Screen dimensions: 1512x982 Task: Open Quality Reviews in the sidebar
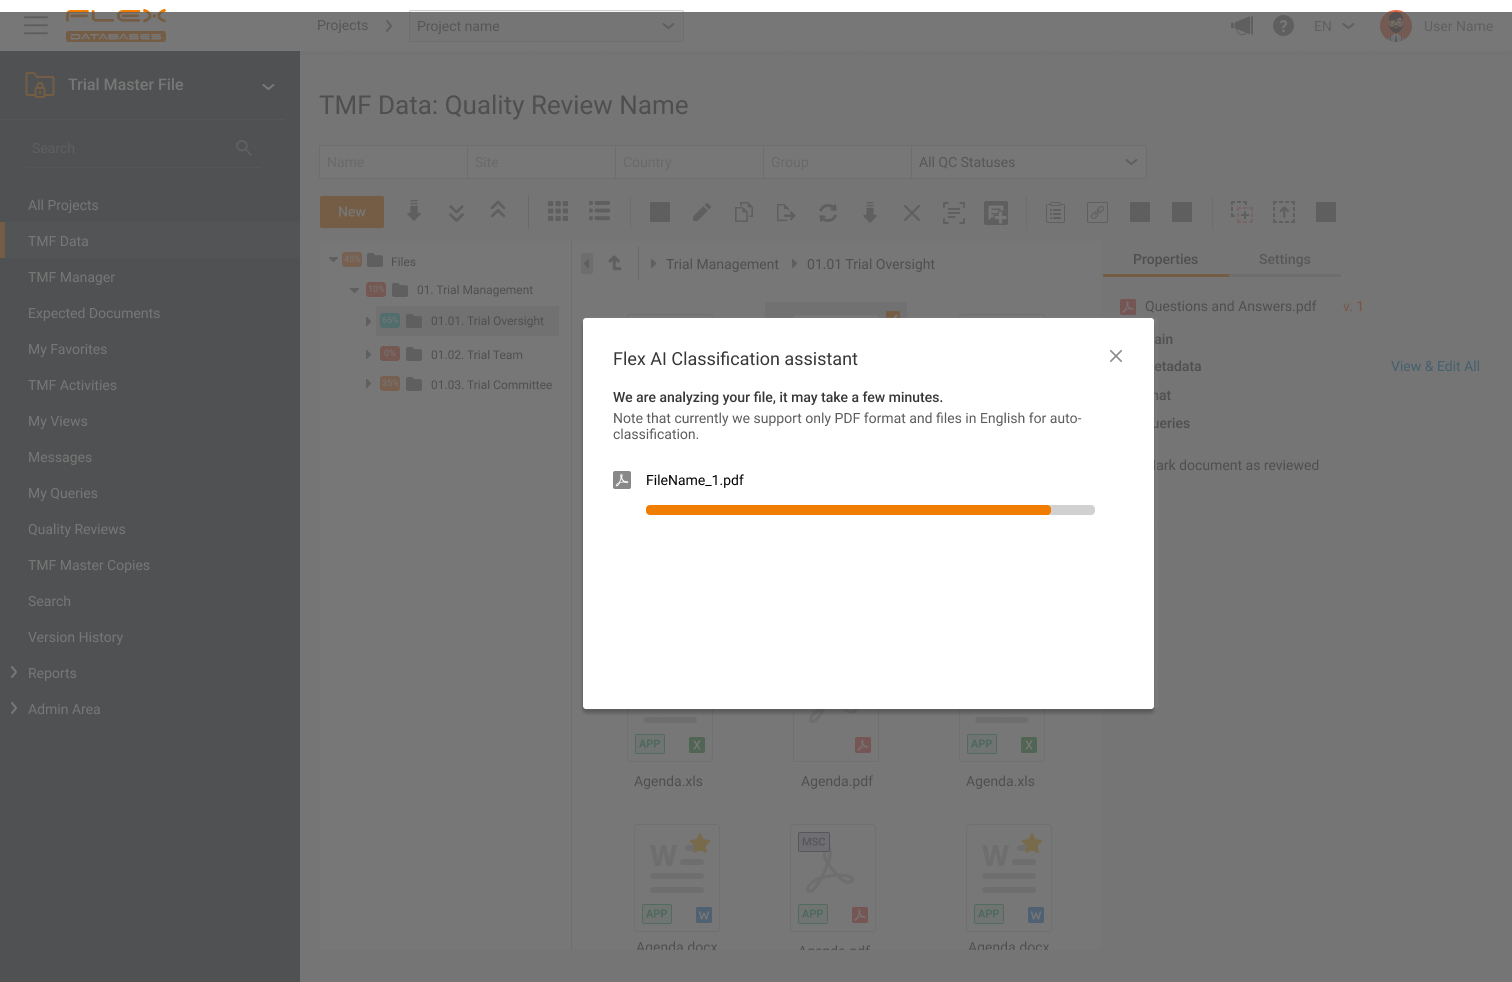pyautogui.click(x=77, y=529)
